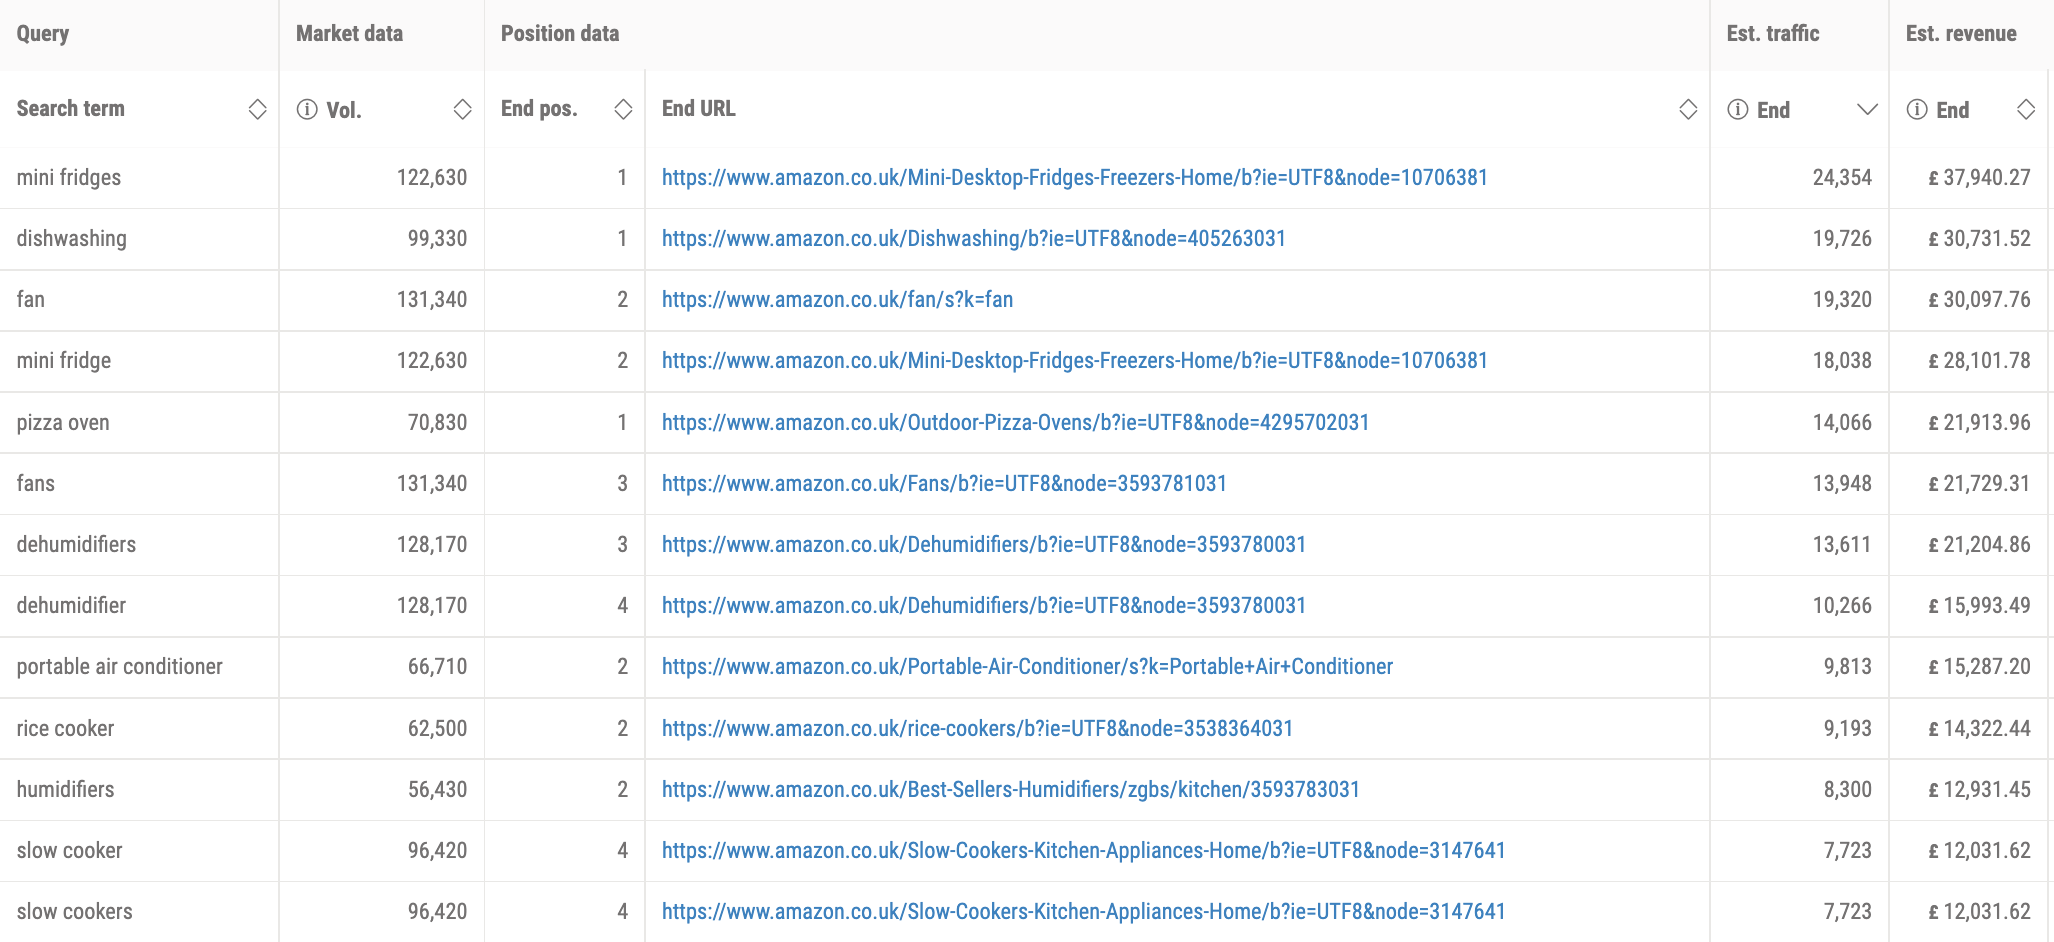
Task: Click traffic value 24,354
Action: pyautogui.click(x=1842, y=178)
